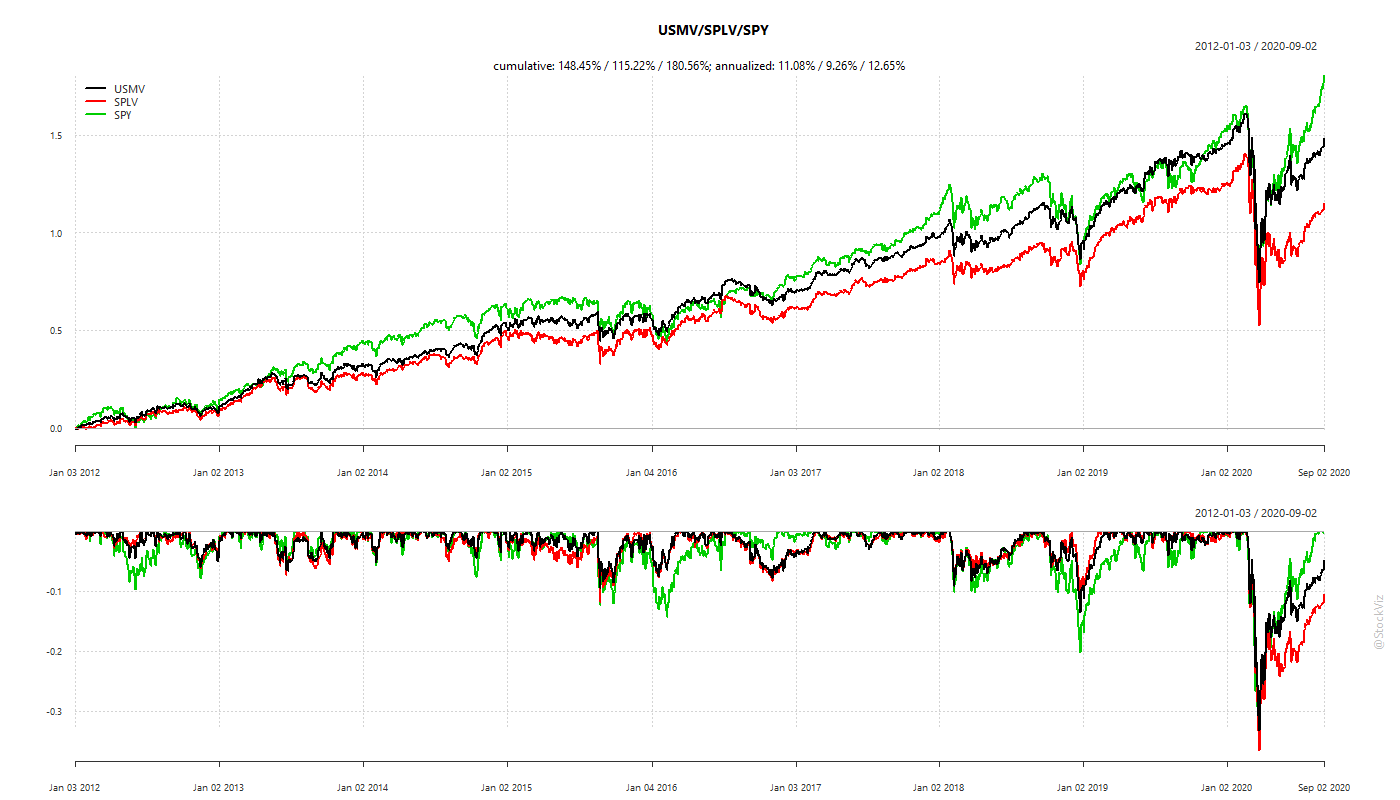This screenshot has width=1400, height=800.
Task: Click Jan 02 2018 on drawdown chart axis
Action: tap(940, 788)
